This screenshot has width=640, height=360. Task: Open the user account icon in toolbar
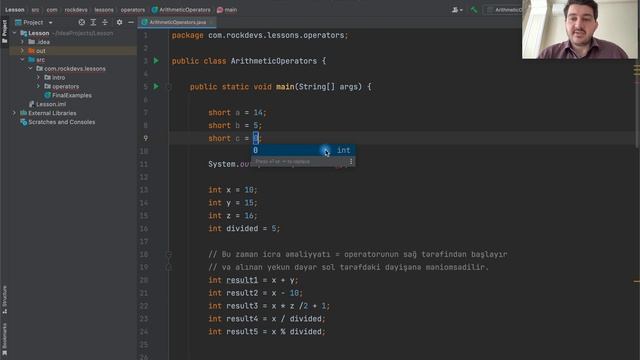457,9
